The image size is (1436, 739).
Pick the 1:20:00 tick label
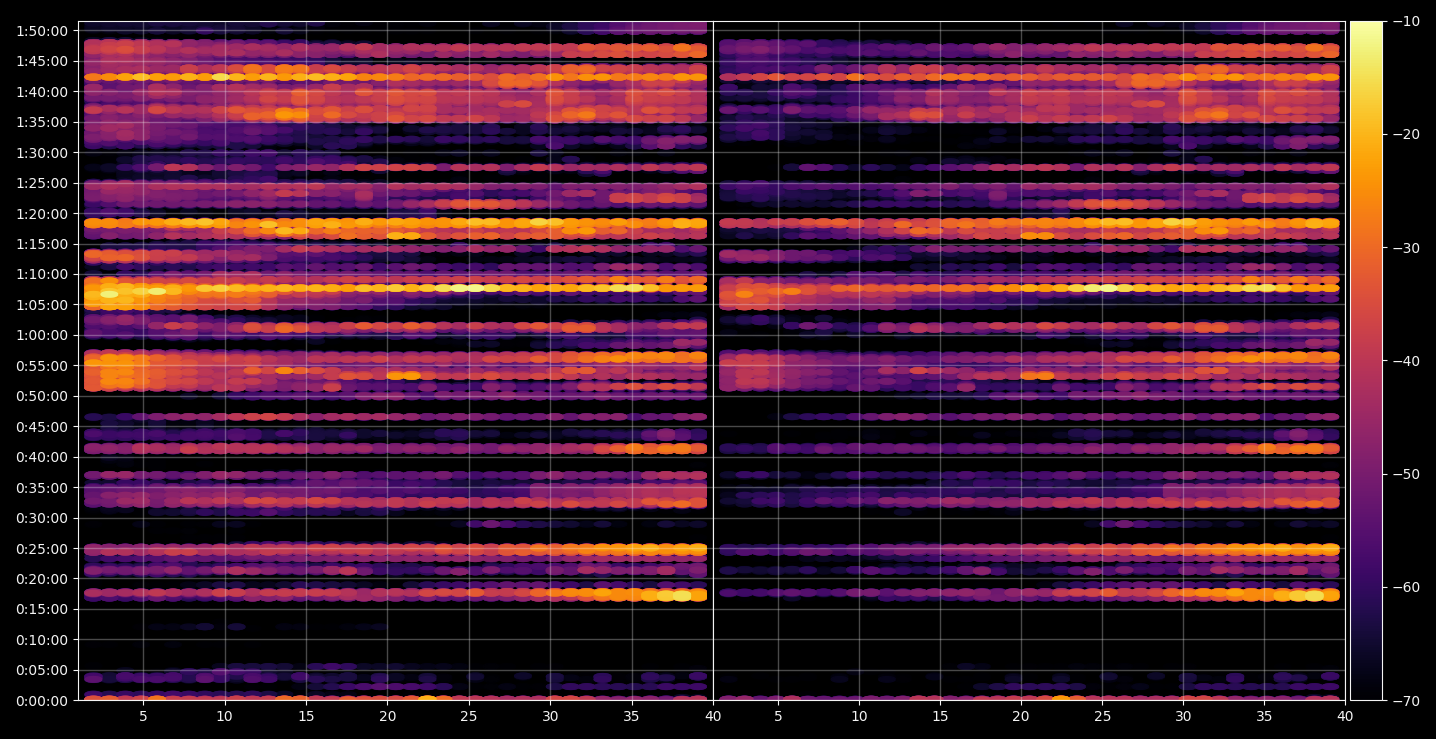click(x=42, y=213)
